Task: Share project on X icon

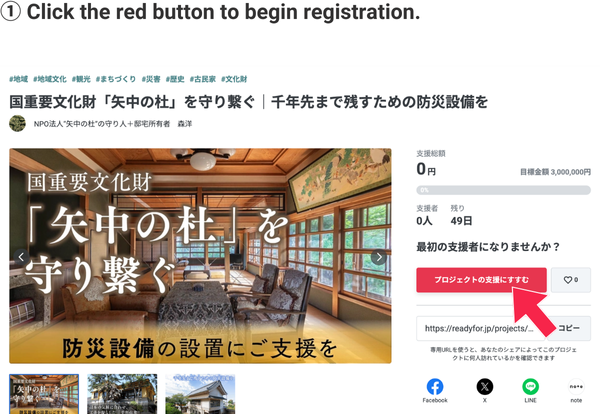Action: (484, 387)
